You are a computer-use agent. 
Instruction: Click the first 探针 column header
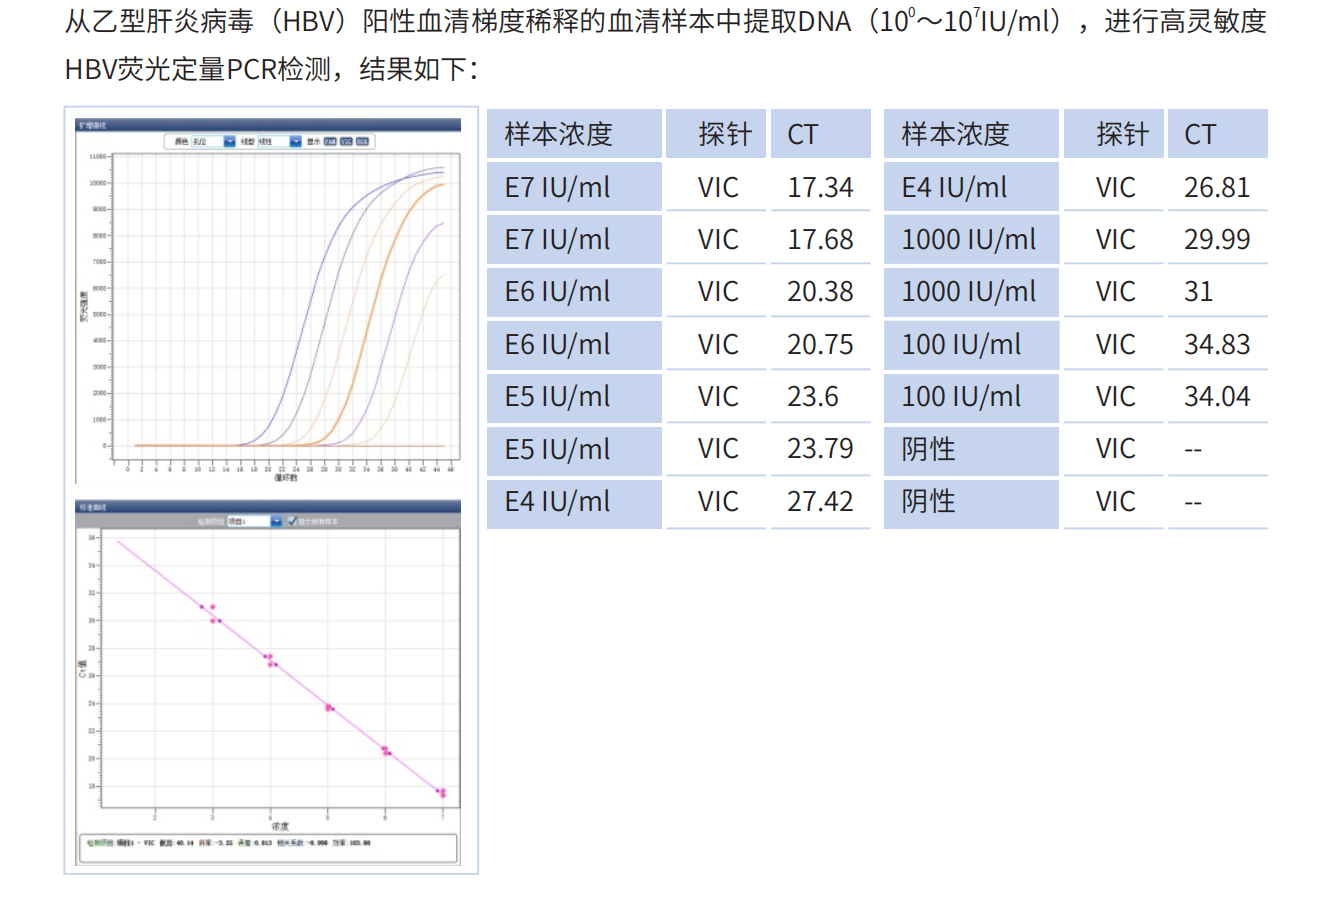coord(716,134)
